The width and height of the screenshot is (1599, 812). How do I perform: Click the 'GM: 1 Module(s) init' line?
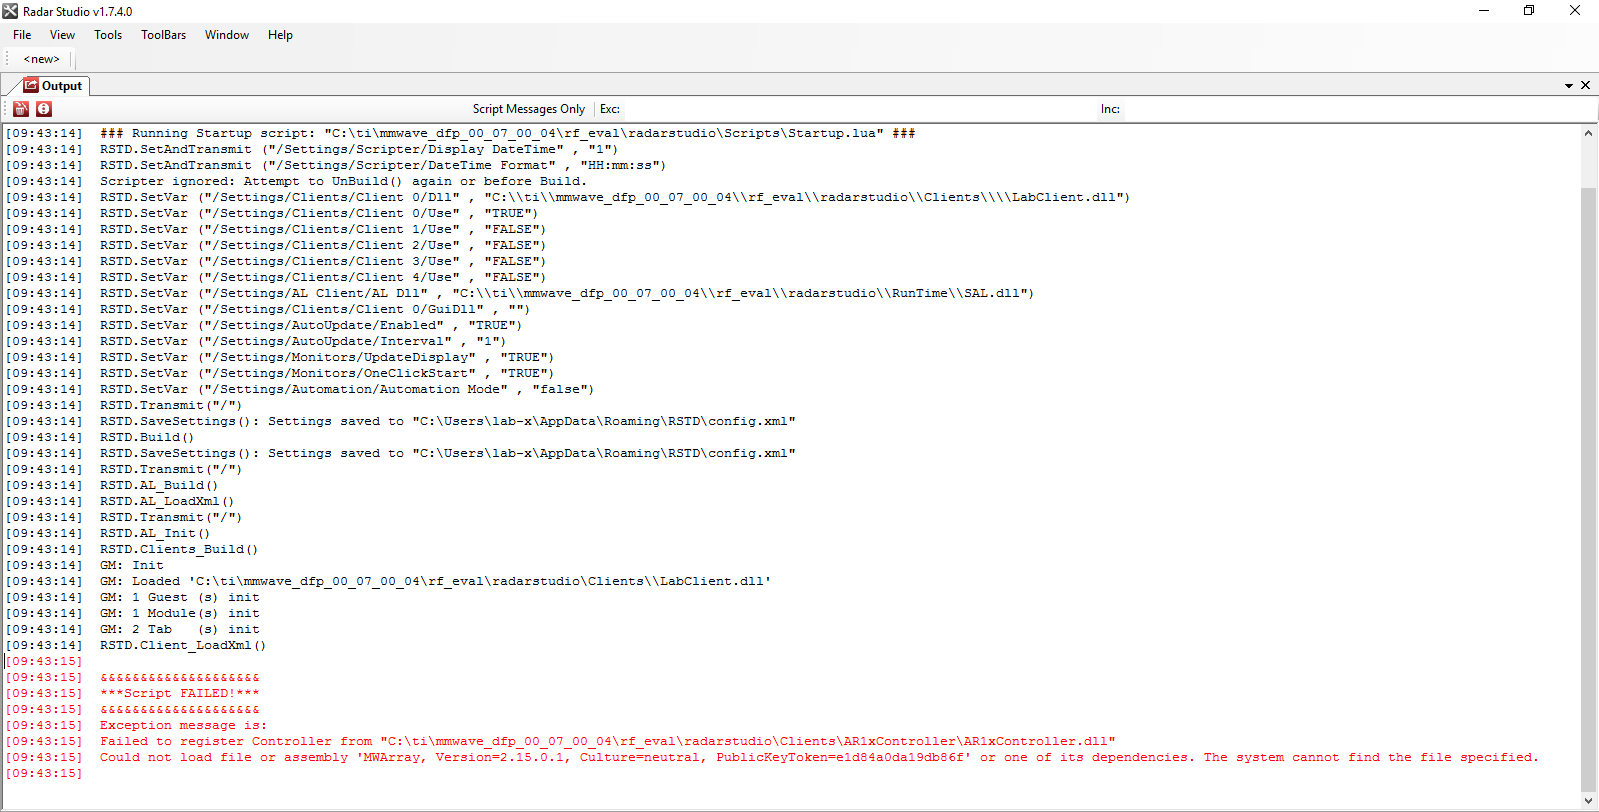[x=179, y=613]
